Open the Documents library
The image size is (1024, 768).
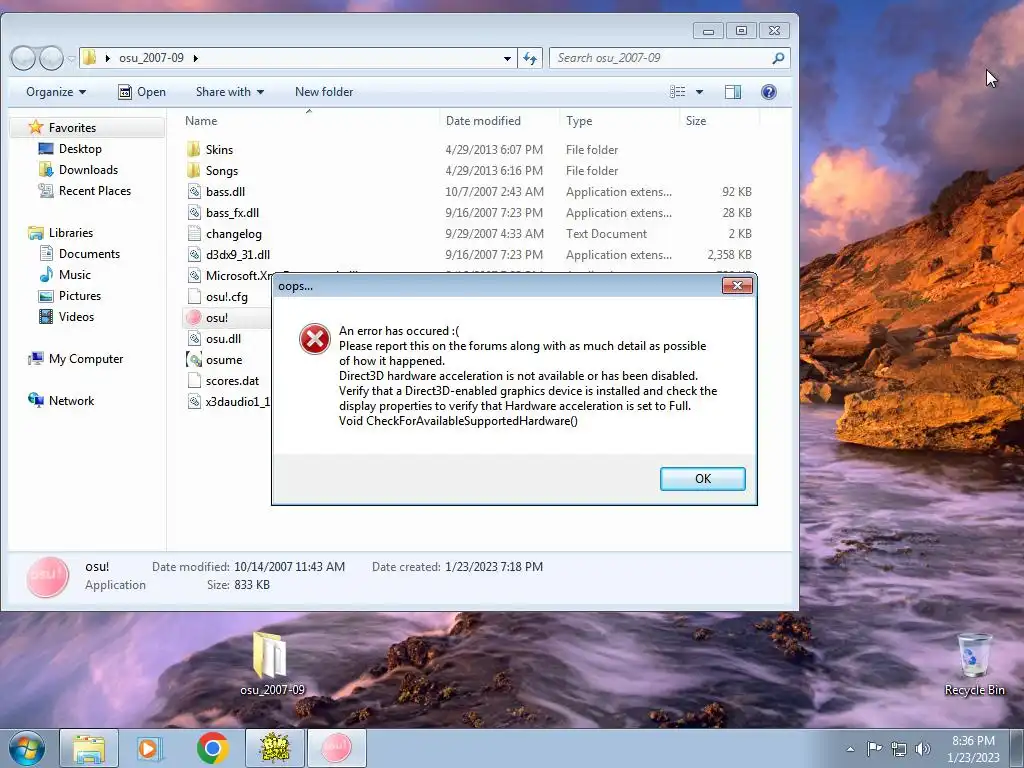[80, 253]
